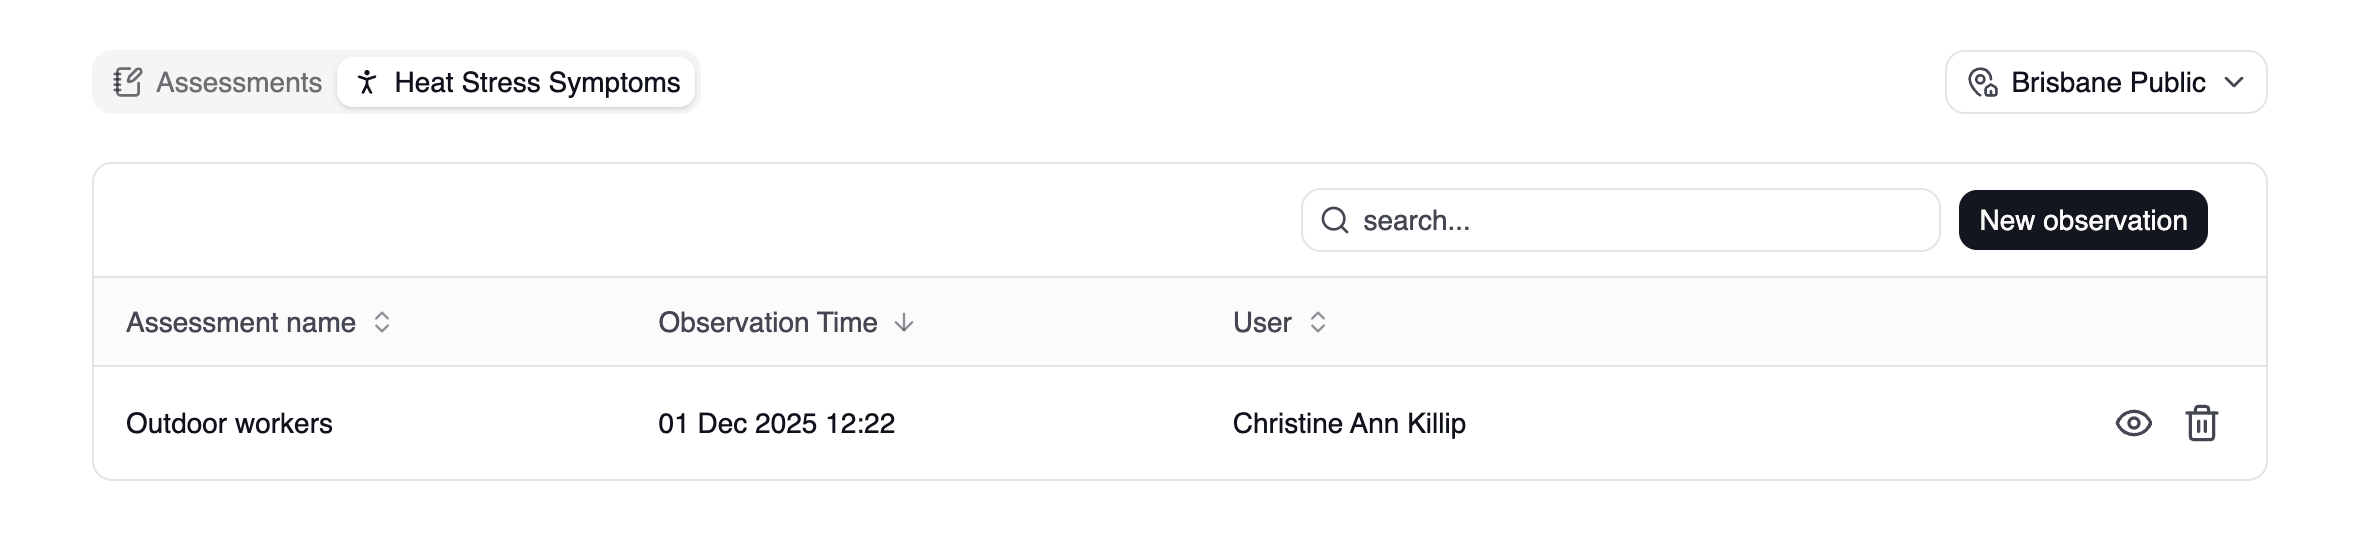Sort by Observation Time column
The width and height of the screenshot is (2358, 546).
[786, 322]
